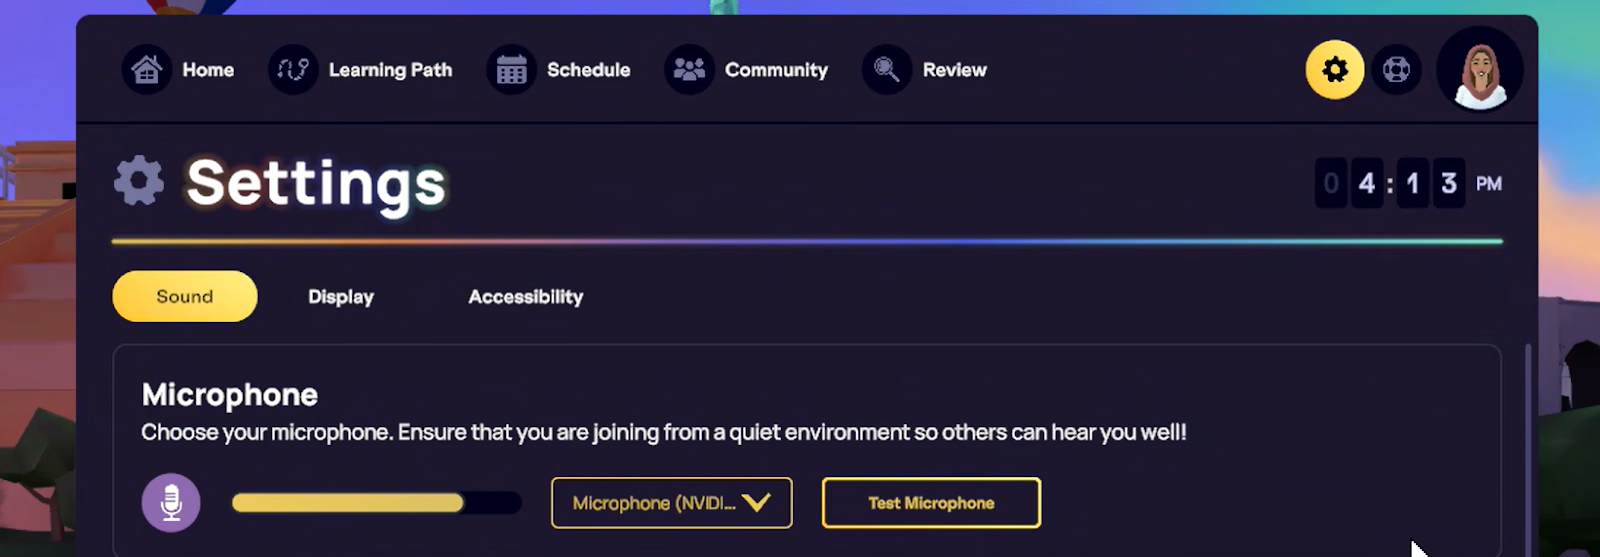
Task: Select the Sound settings tab
Action: (185, 296)
